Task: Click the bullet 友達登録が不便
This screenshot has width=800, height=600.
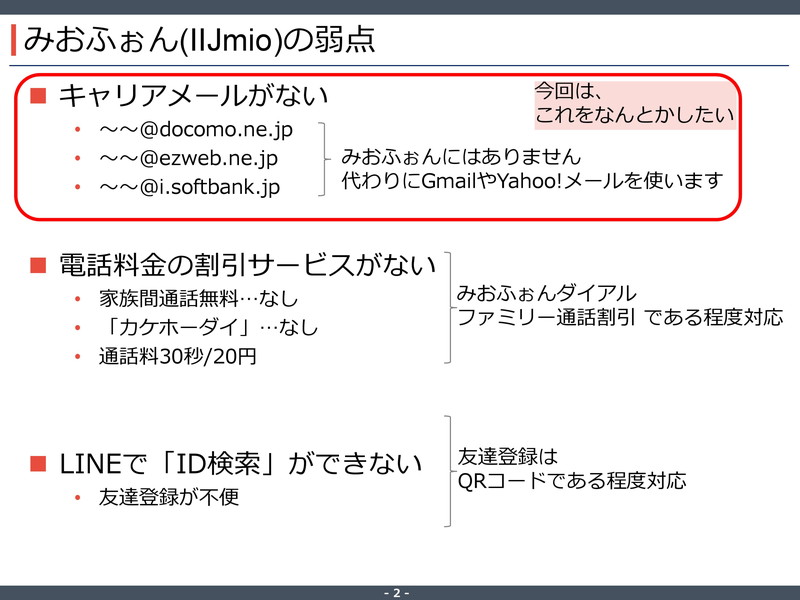Action: coord(169,497)
